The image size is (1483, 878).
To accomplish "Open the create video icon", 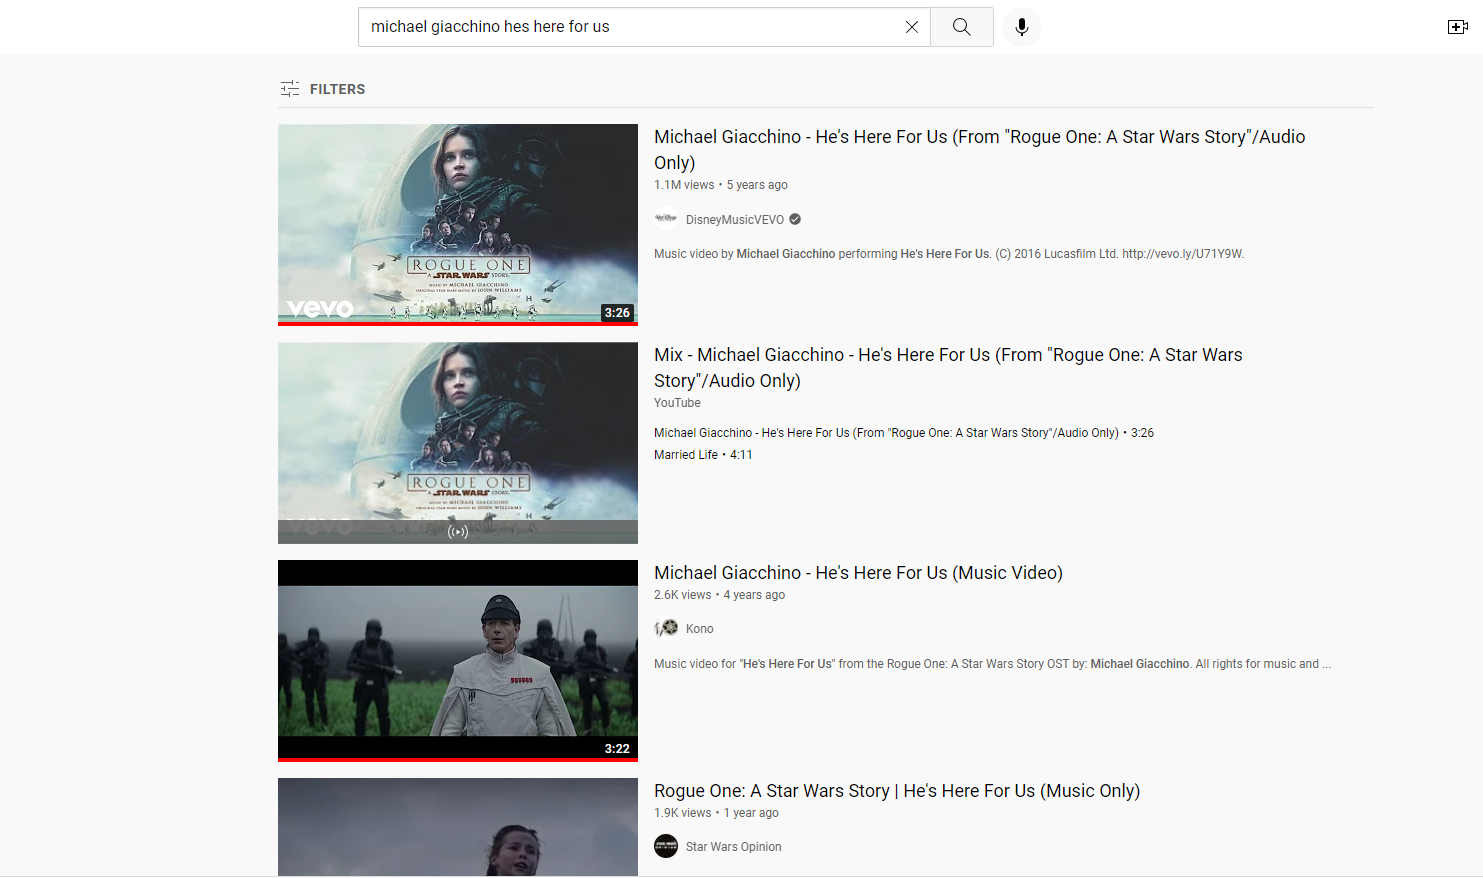I will tap(1457, 27).
